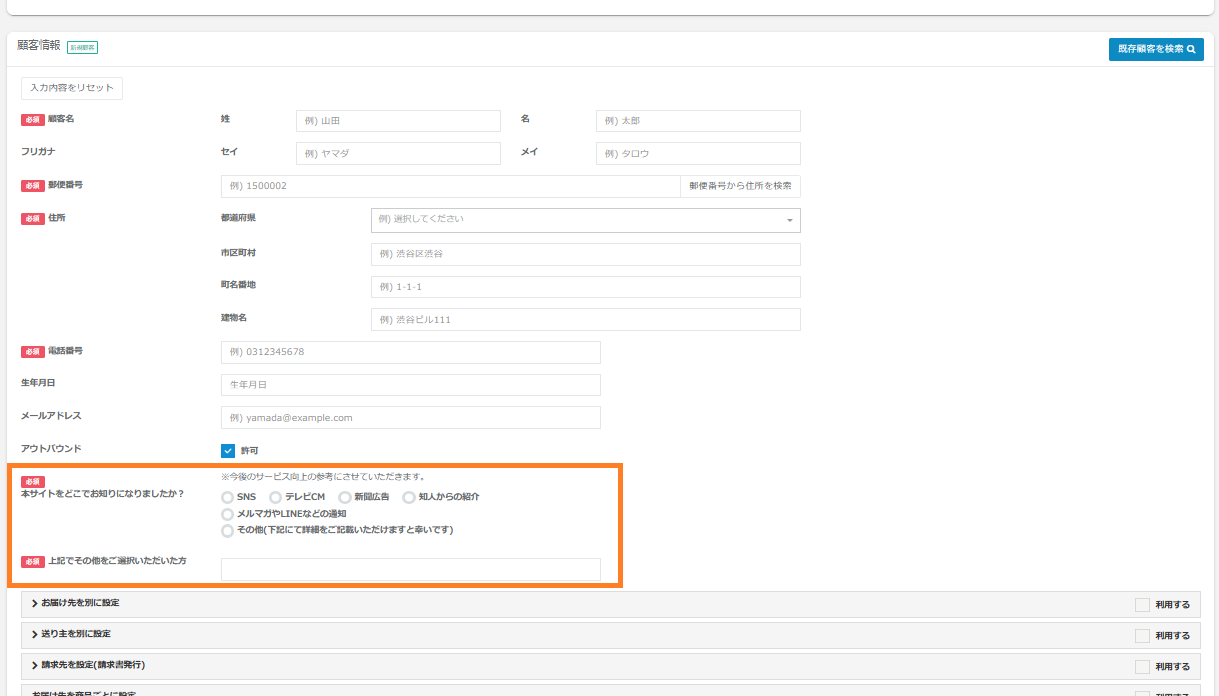The image size is (1219, 696).
Task: Click the 電話番号 input field
Action: click(x=410, y=352)
